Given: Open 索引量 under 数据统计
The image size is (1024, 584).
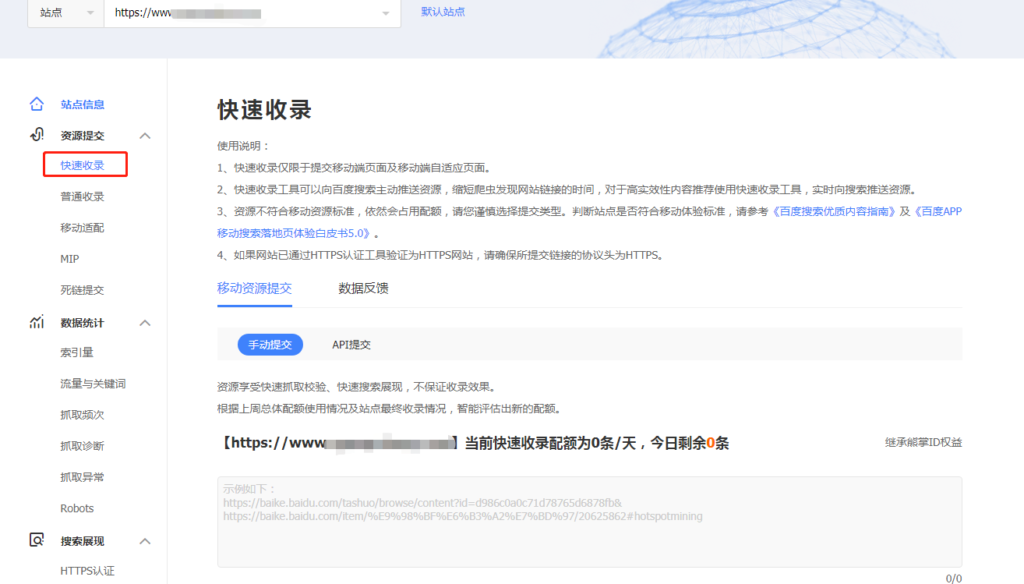Looking at the screenshot, I should click(77, 353).
